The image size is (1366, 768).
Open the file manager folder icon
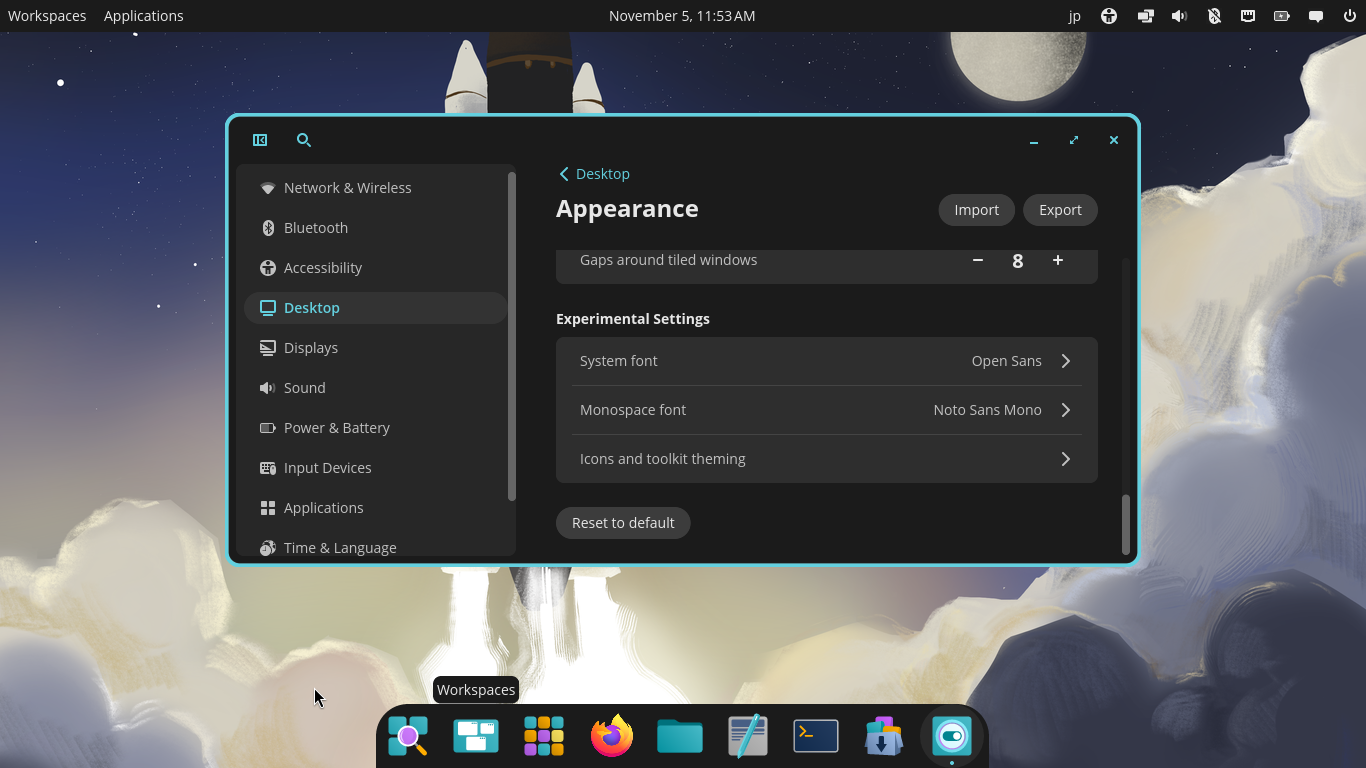click(x=680, y=737)
